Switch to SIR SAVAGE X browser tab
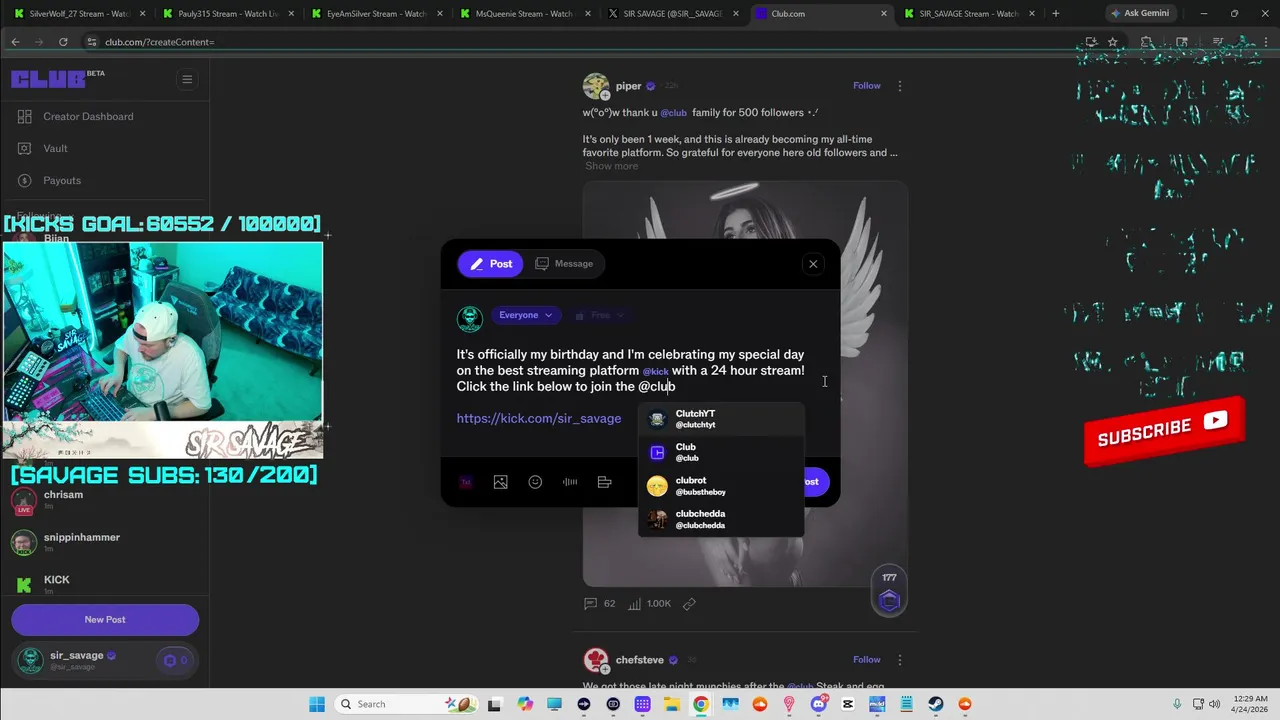This screenshot has width=1280, height=720. [x=672, y=14]
